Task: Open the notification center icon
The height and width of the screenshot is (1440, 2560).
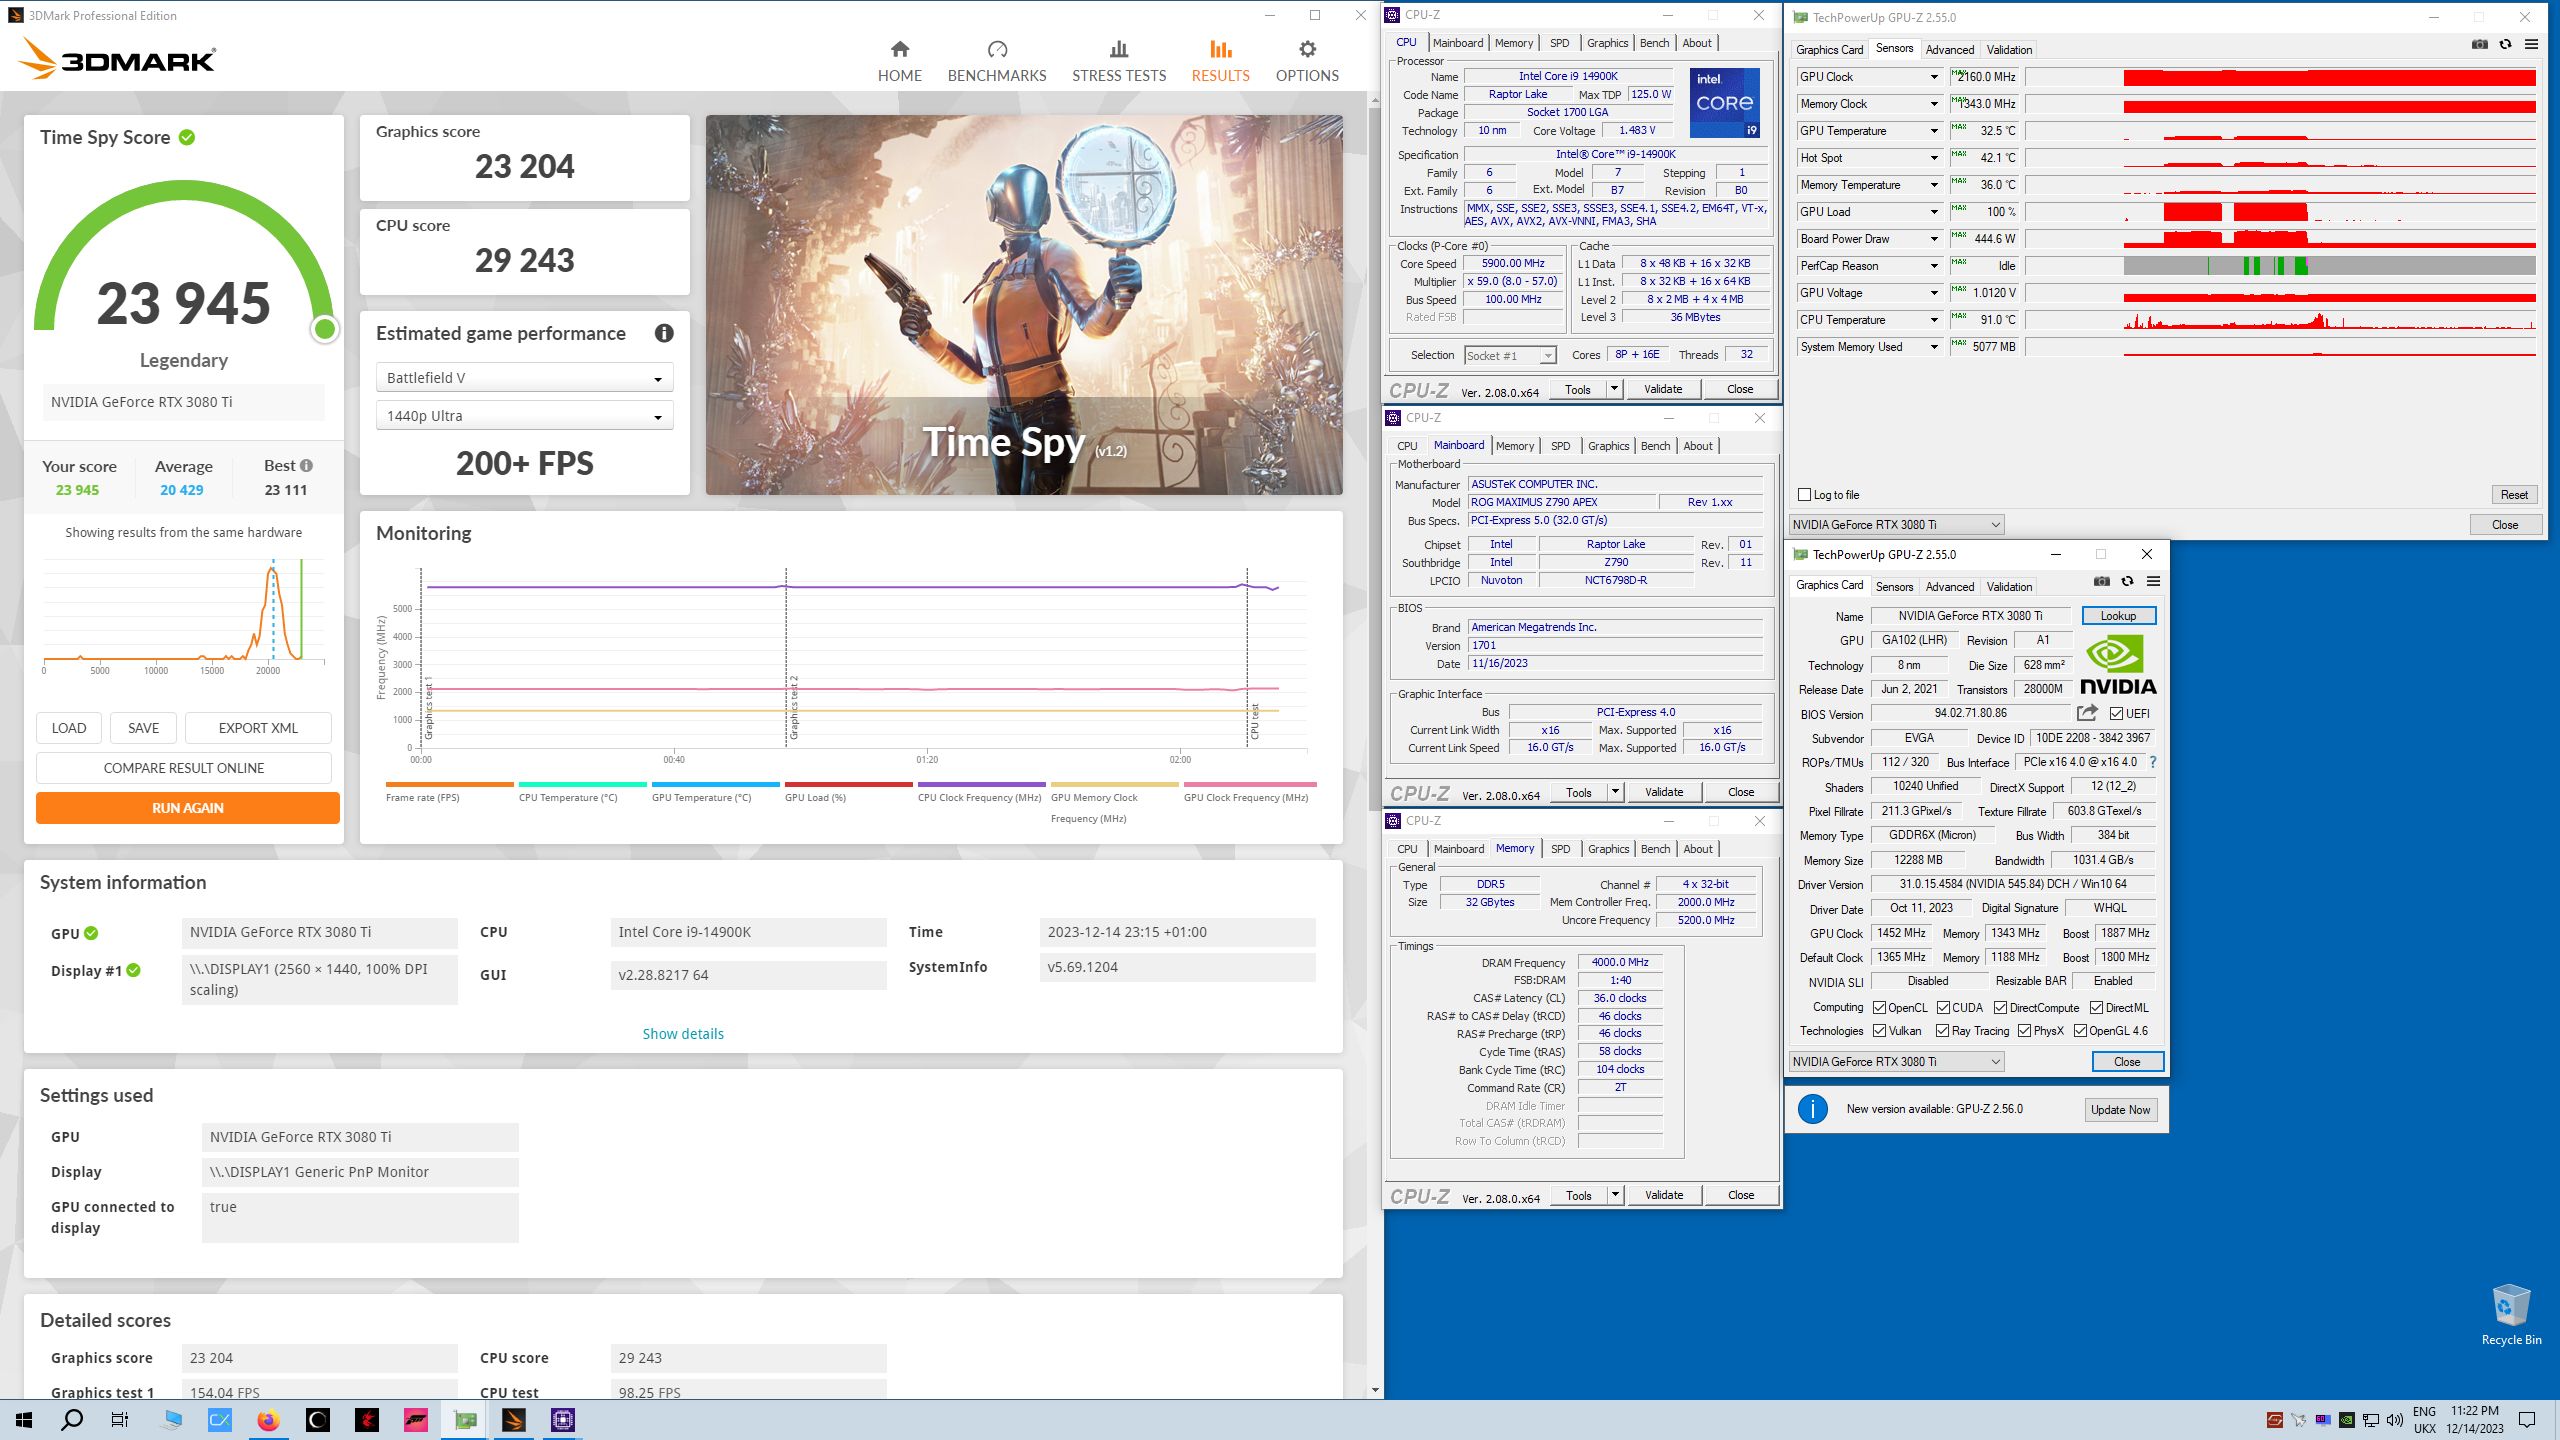Action: click(x=2527, y=1420)
